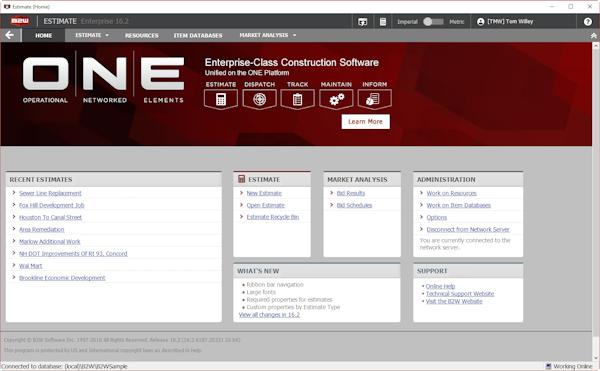Open the Area Remediation estimate

tap(42, 229)
